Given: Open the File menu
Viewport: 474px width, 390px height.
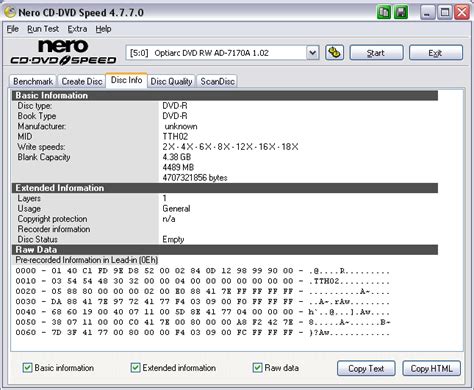Looking at the screenshot, I should tap(13, 29).
